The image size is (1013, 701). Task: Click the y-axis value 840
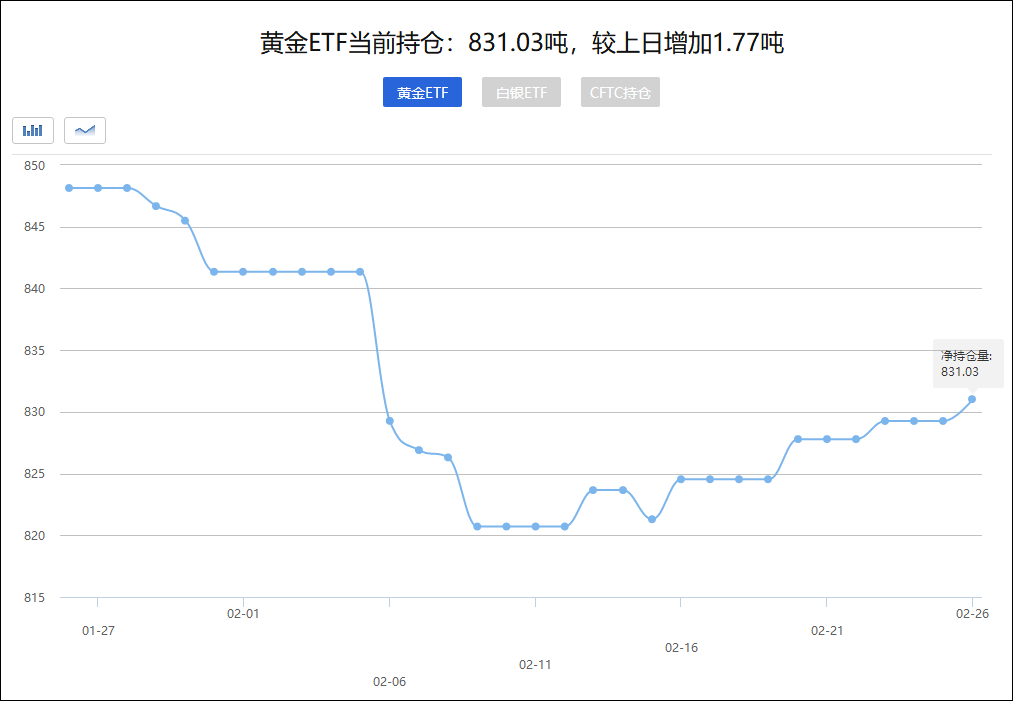(35, 289)
